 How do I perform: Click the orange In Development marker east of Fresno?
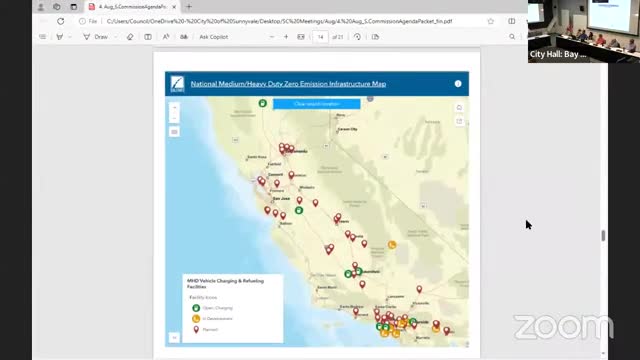(x=392, y=245)
